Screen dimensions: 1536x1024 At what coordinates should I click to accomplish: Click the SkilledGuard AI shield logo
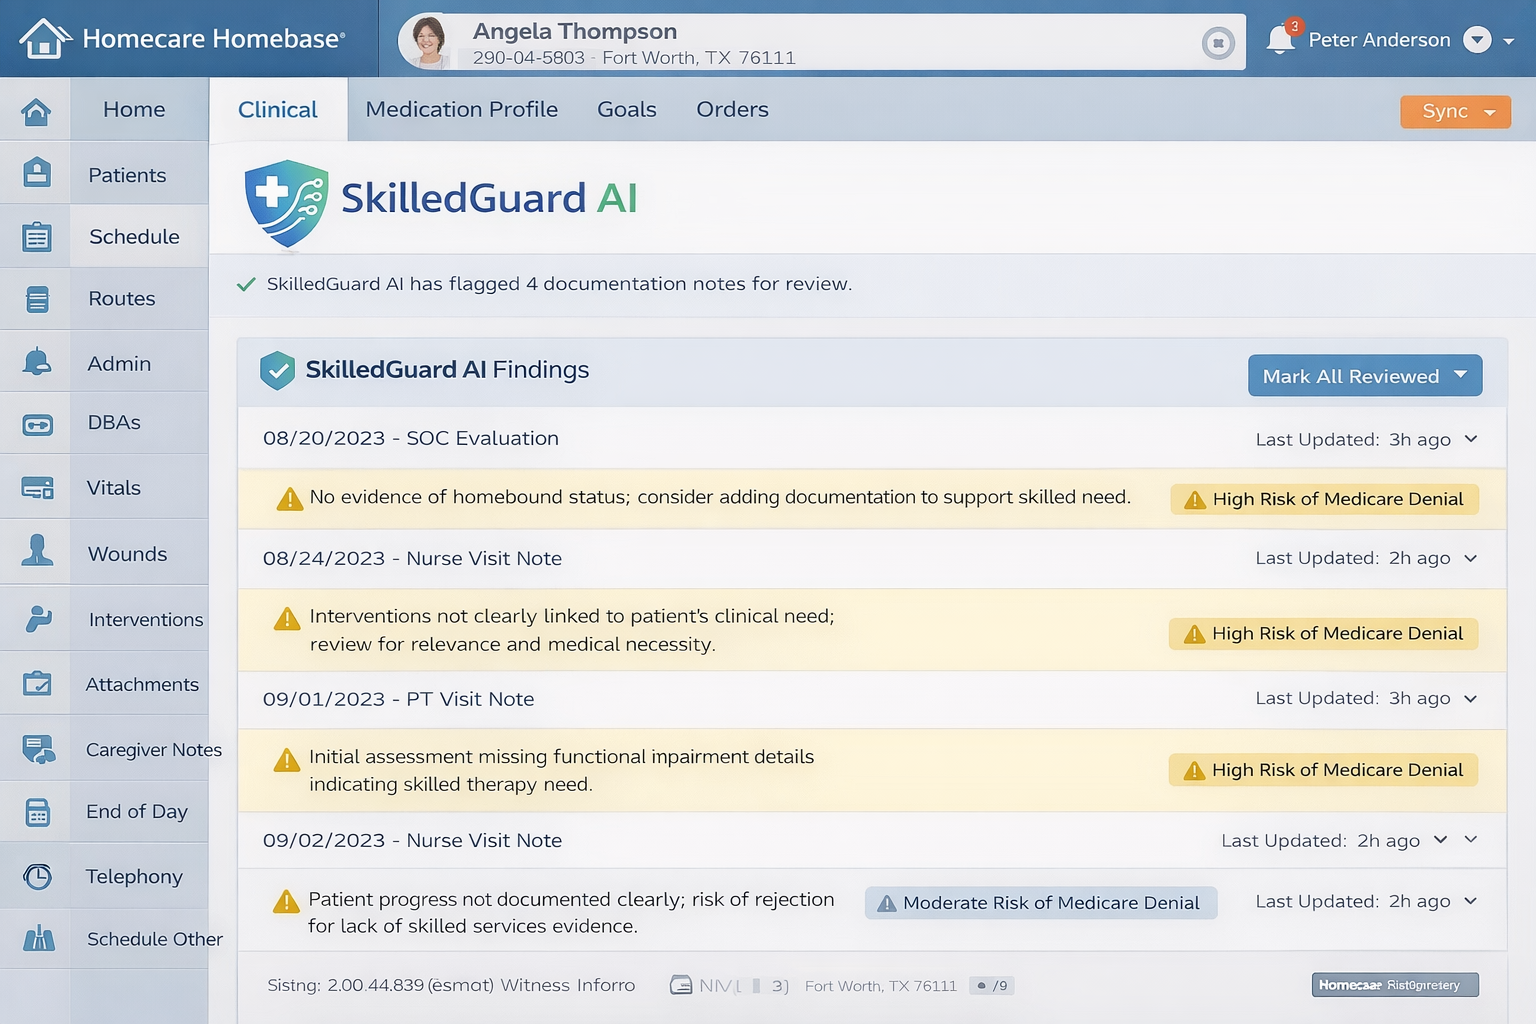pyautogui.click(x=286, y=203)
